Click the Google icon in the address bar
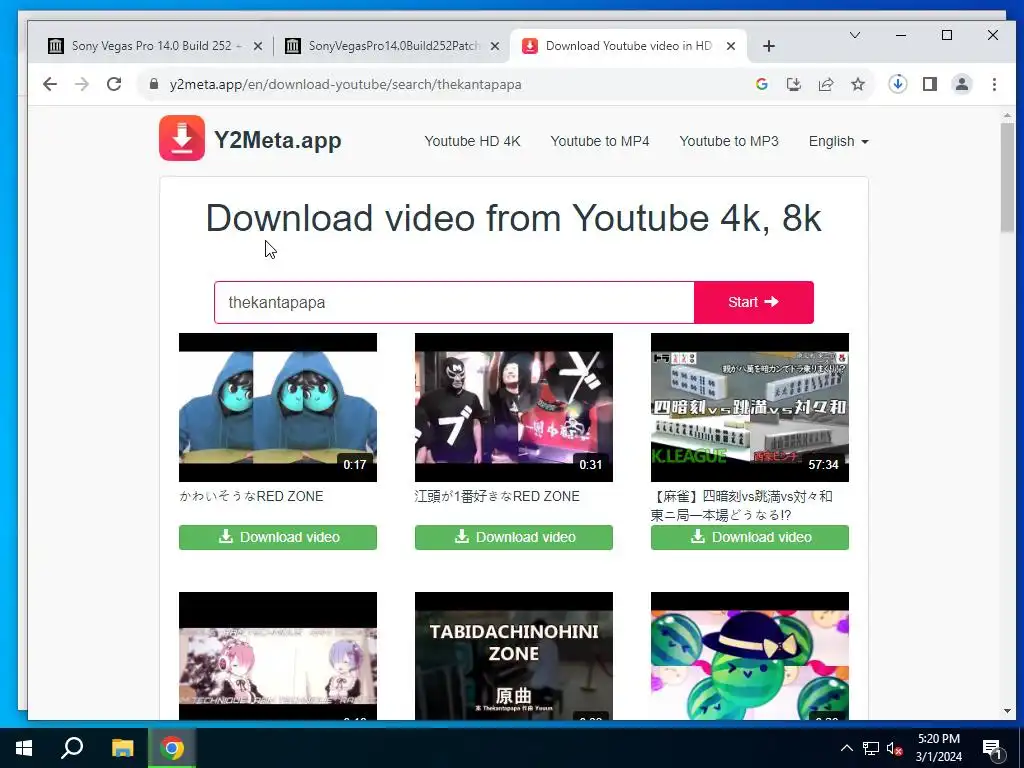 coord(761,84)
